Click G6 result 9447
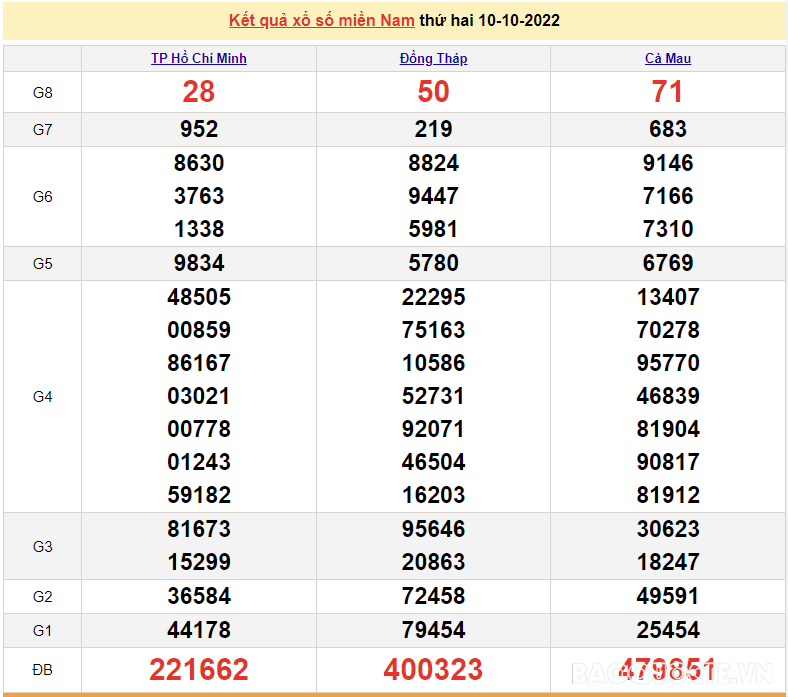This screenshot has height=697, width=788. [x=433, y=196]
